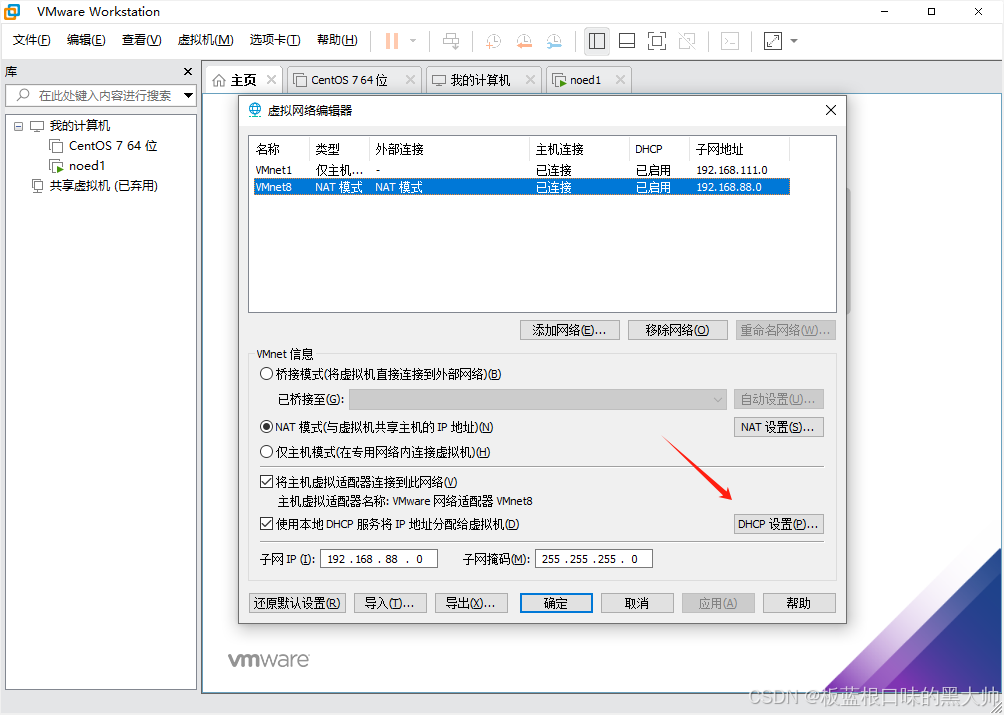Toggle 使用本地 DHCP 服务 checkbox
This screenshot has height=715, width=1004.
click(x=266, y=524)
